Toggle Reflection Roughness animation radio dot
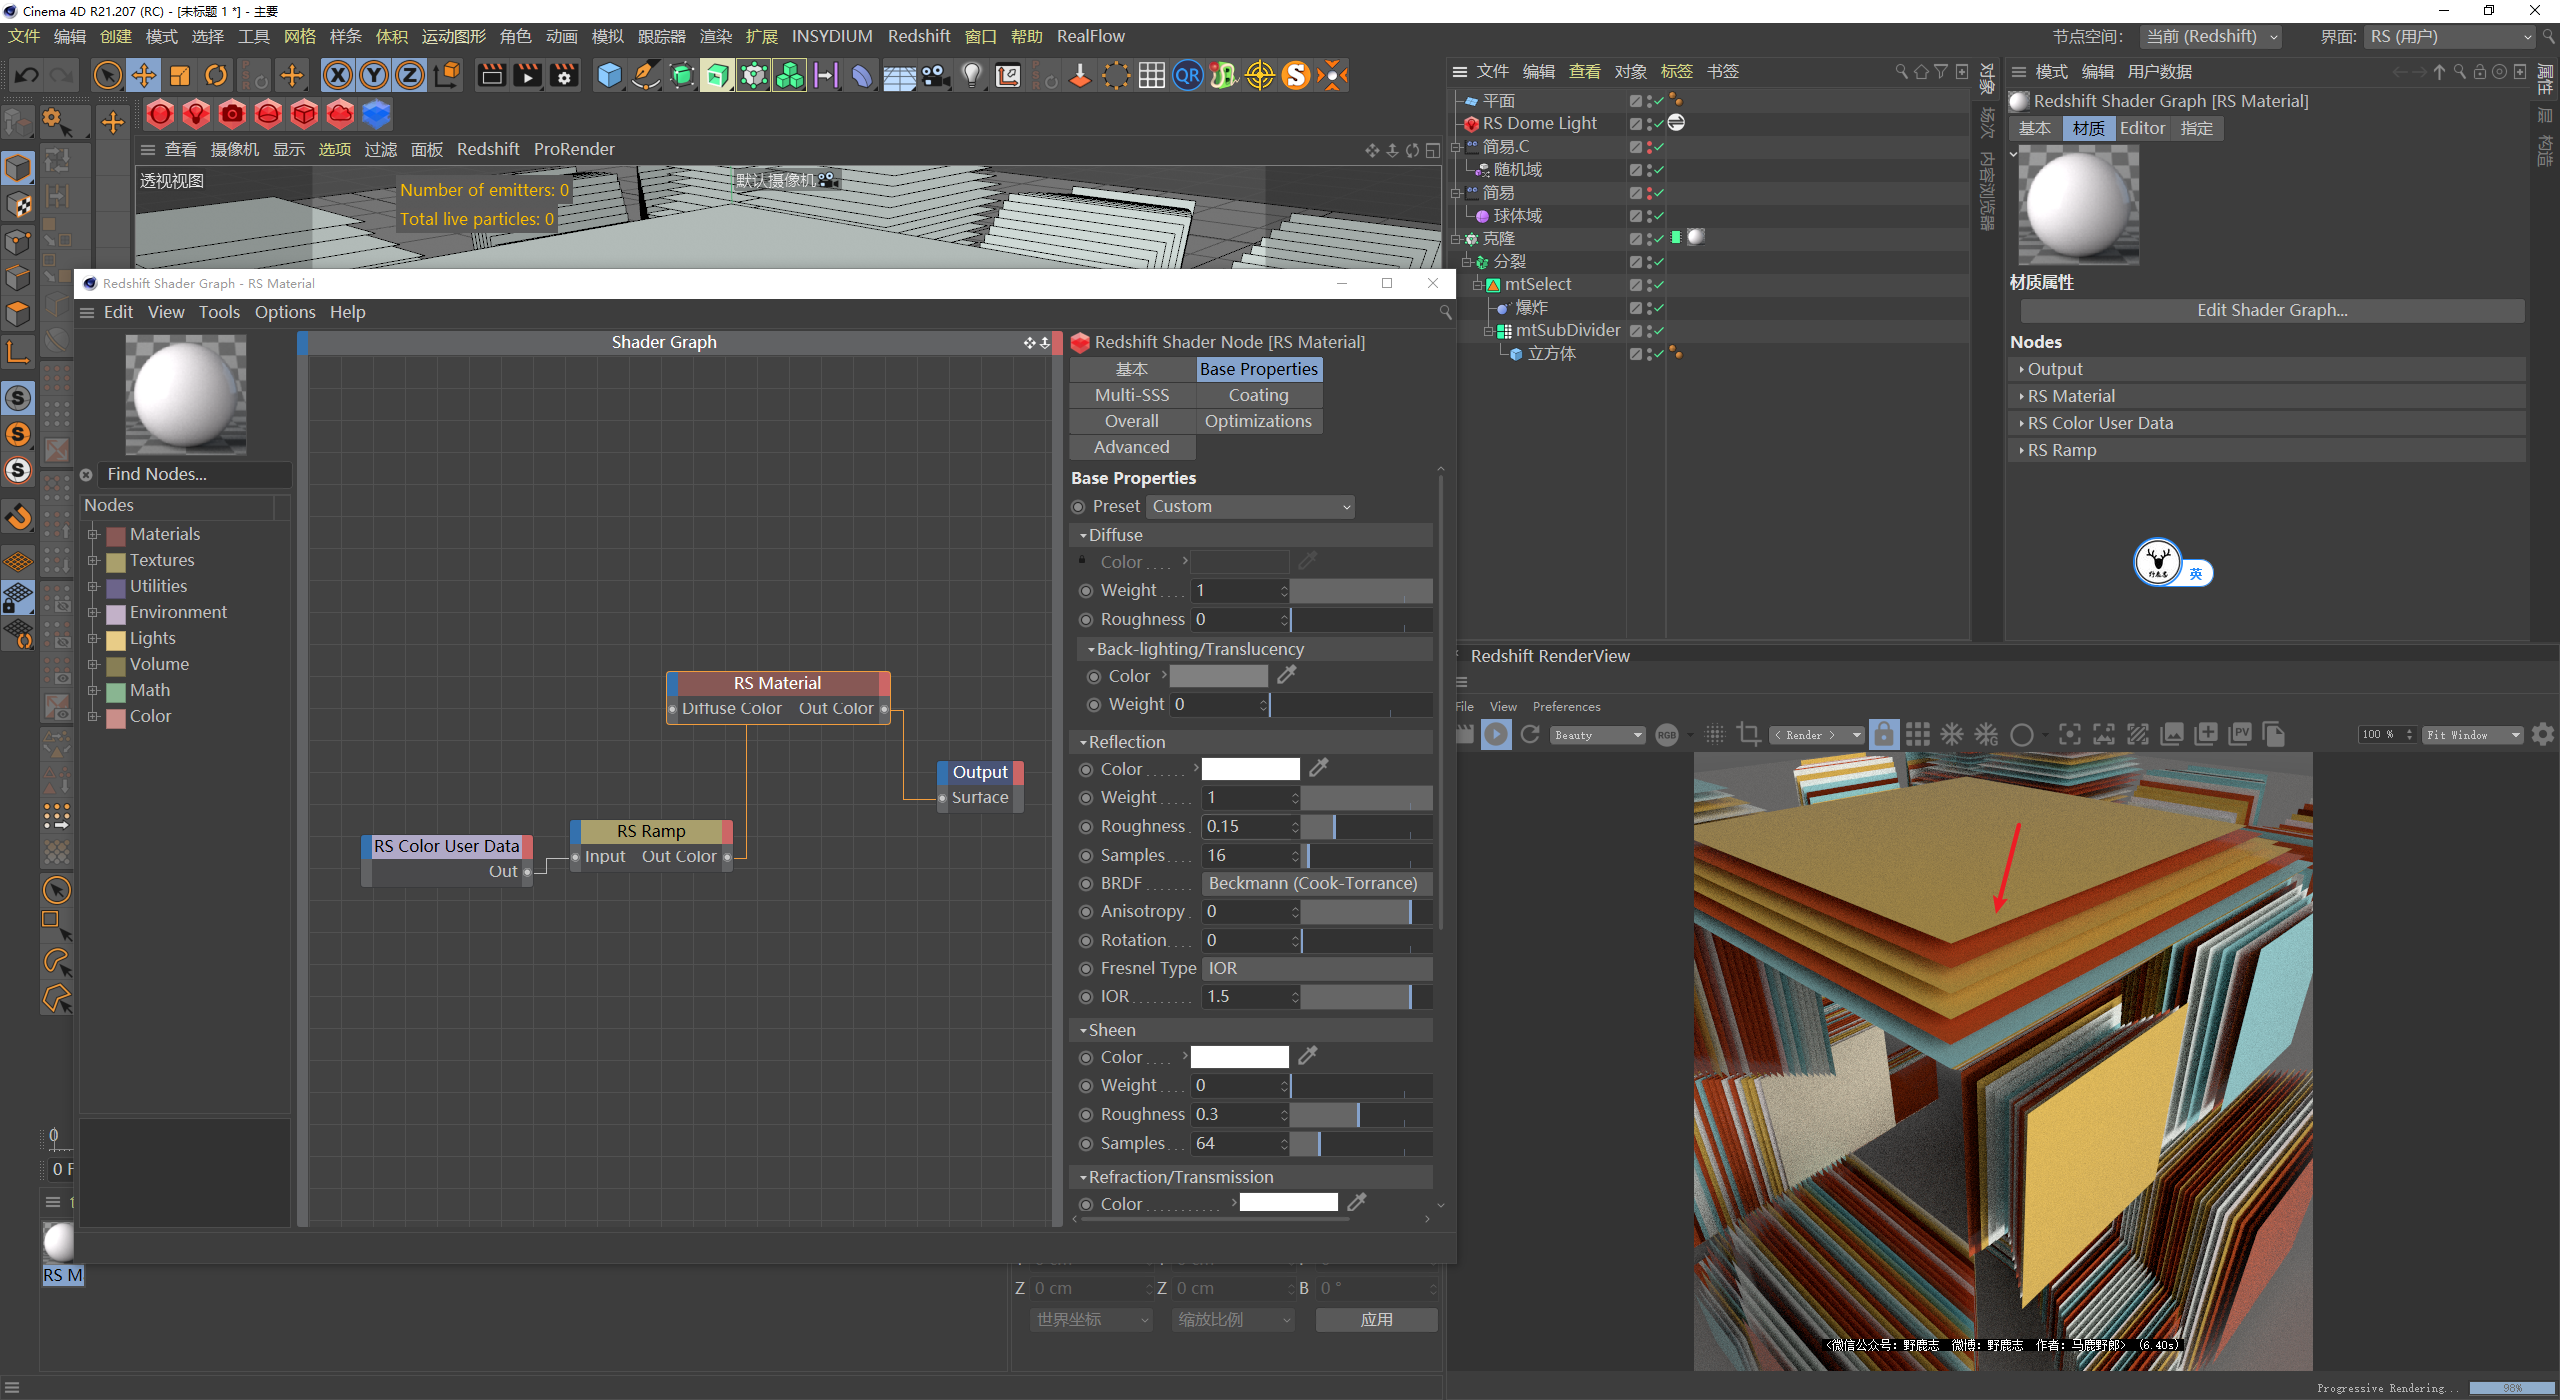Screen dimensions: 2560x1400 [1086, 827]
